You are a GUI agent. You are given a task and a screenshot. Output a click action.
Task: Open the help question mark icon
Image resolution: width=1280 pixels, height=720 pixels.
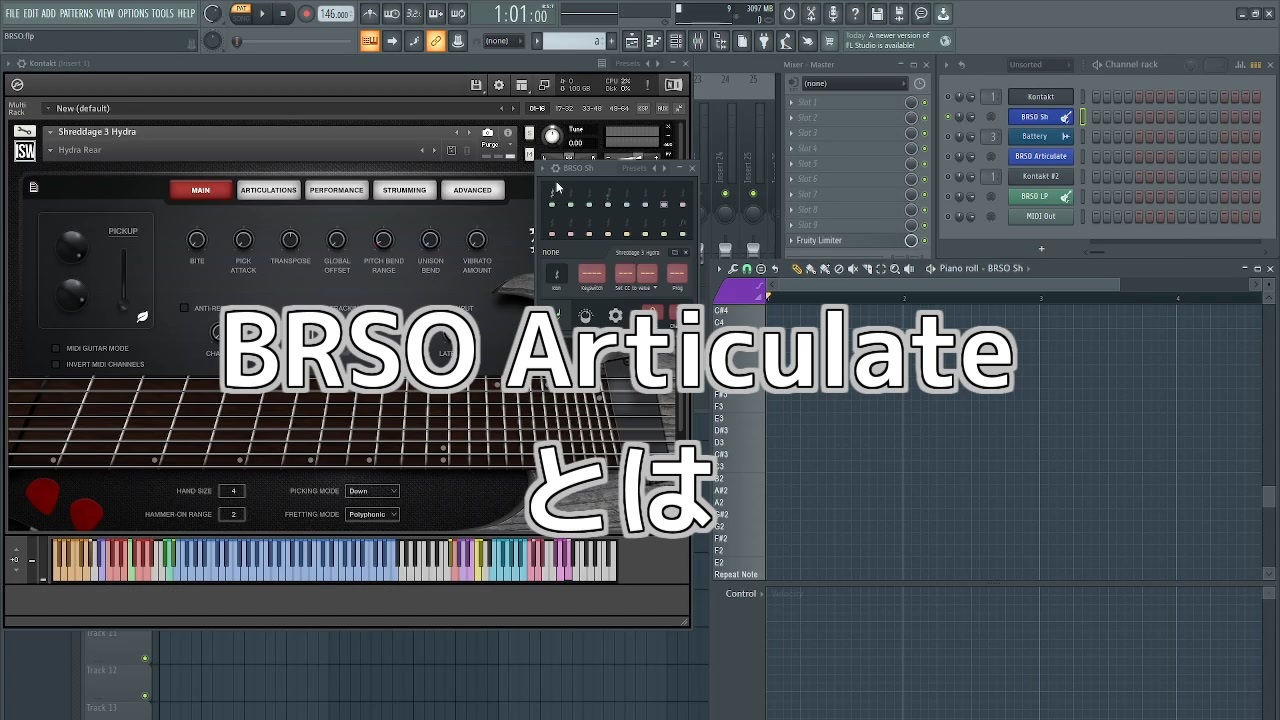point(855,14)
